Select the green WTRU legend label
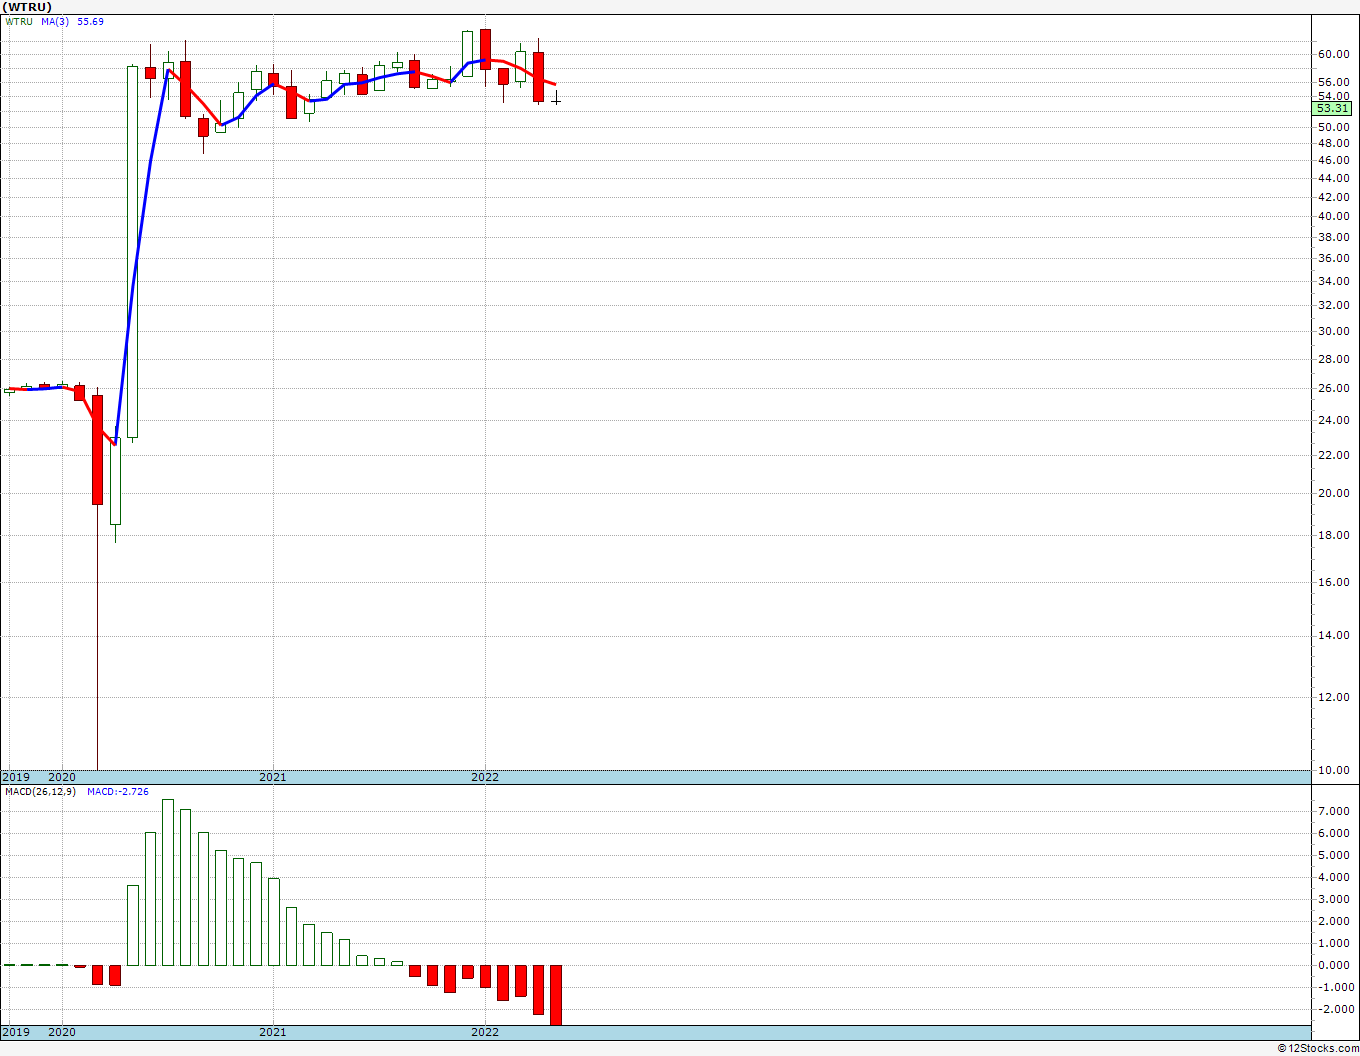Screen dimensions: 1360x1056 [19, 22]
